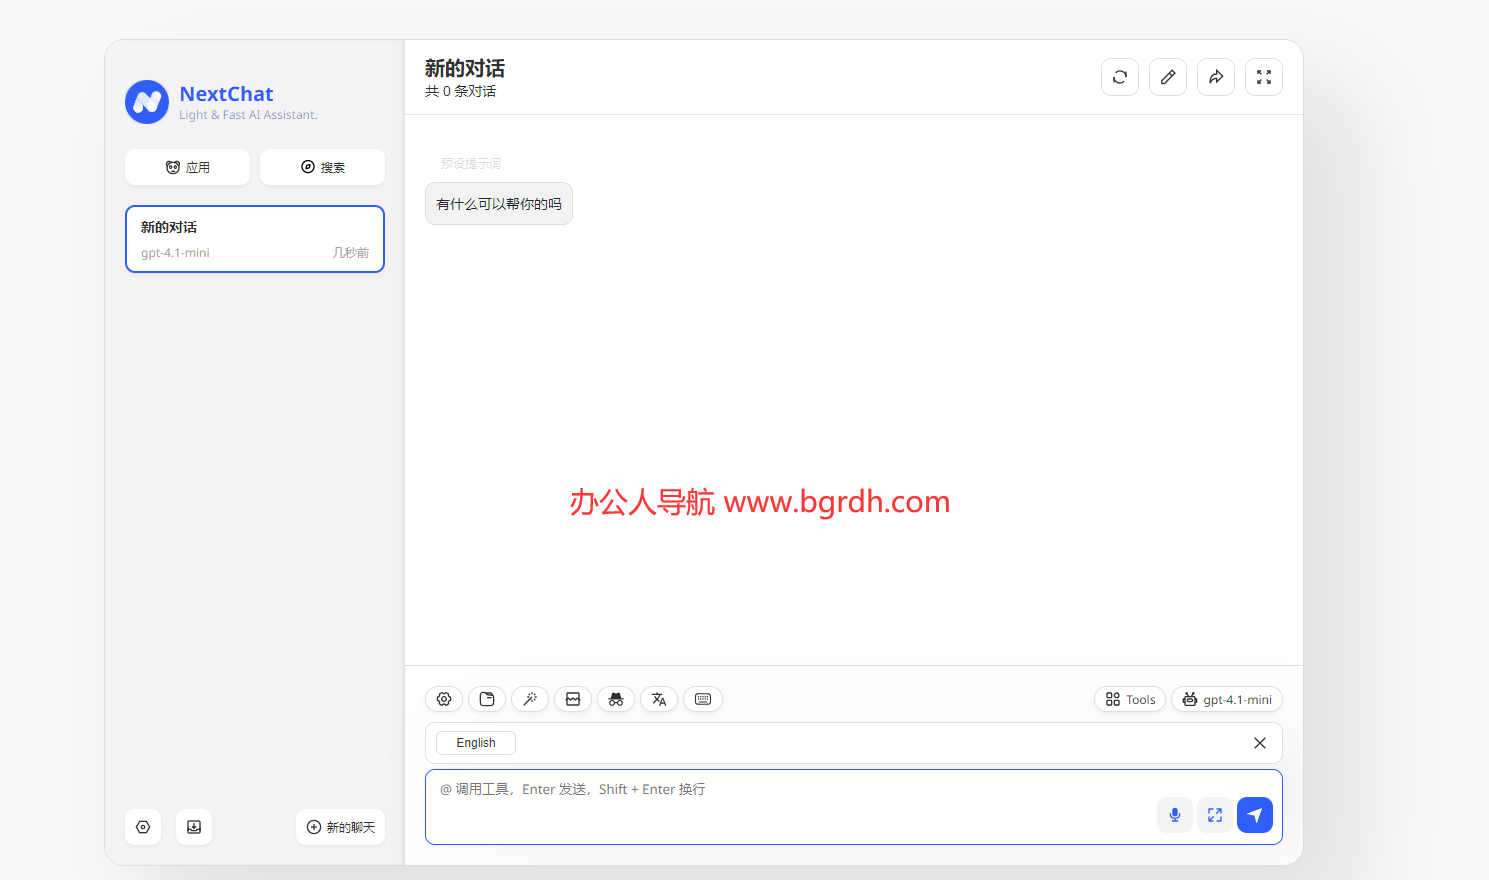Open chat settings gear in input toolbar
This screenshot has height=880, width=1489.
[444, 699]
